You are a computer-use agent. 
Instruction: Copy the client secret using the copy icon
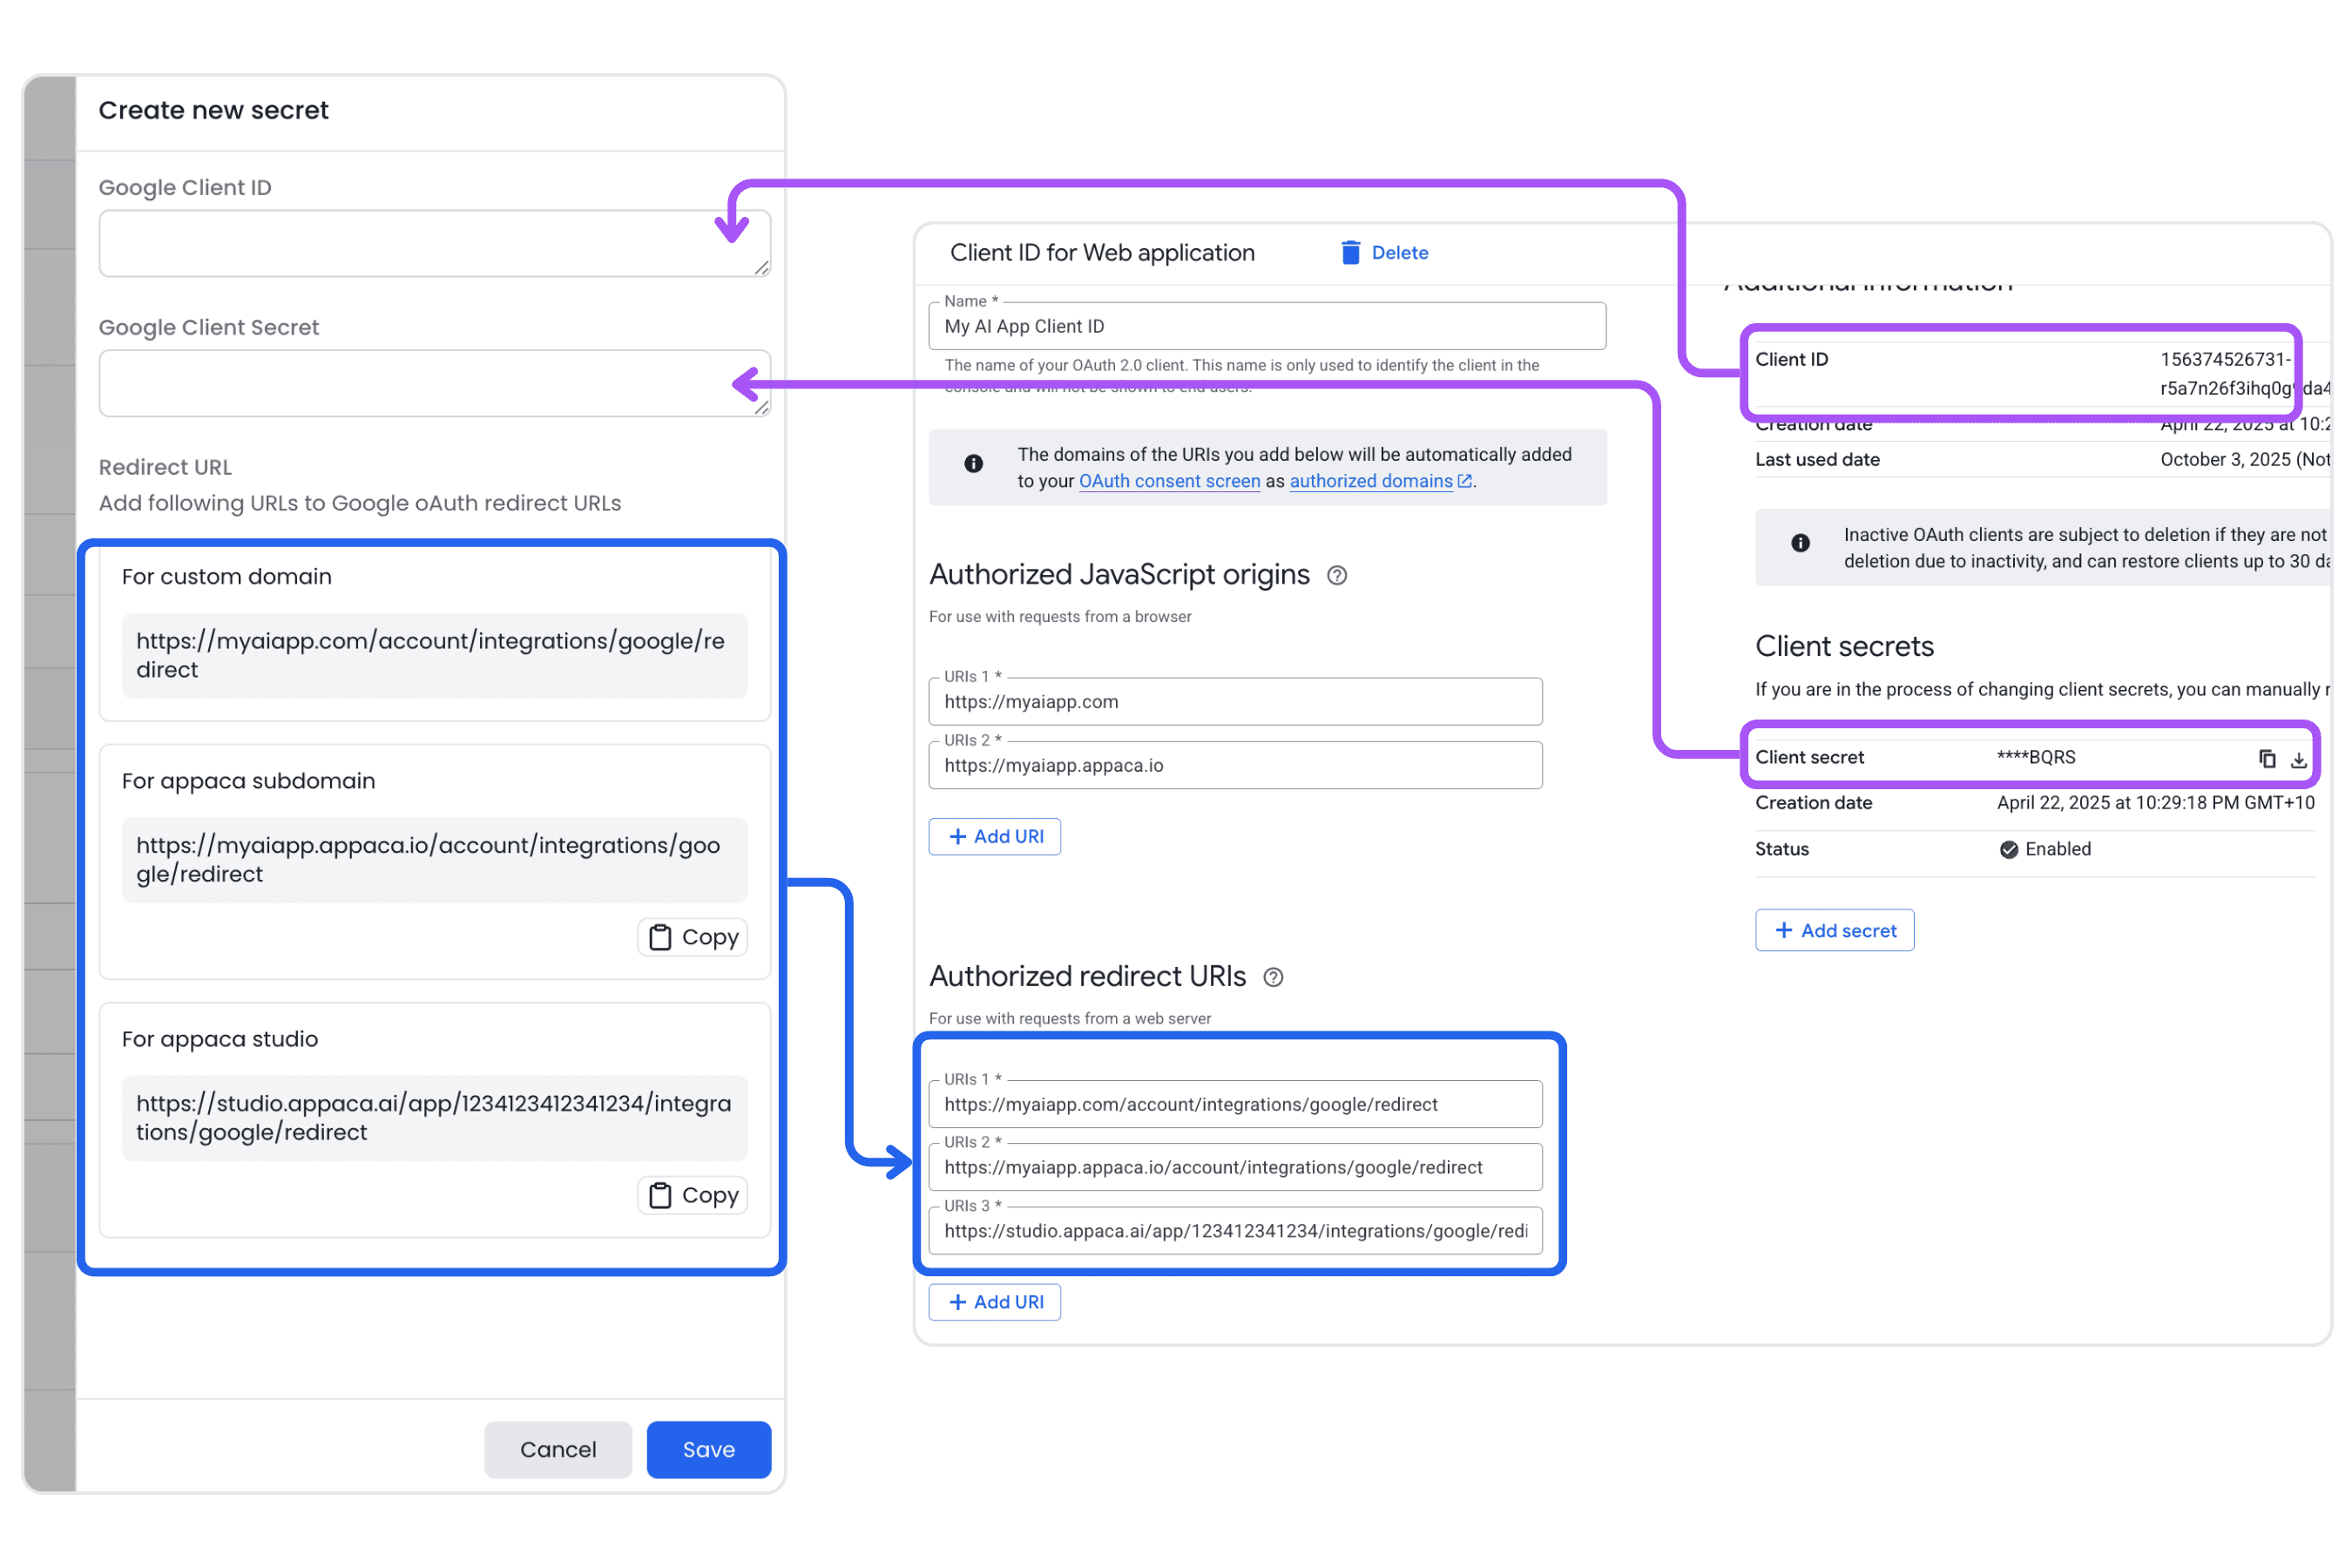(2267, 758)
